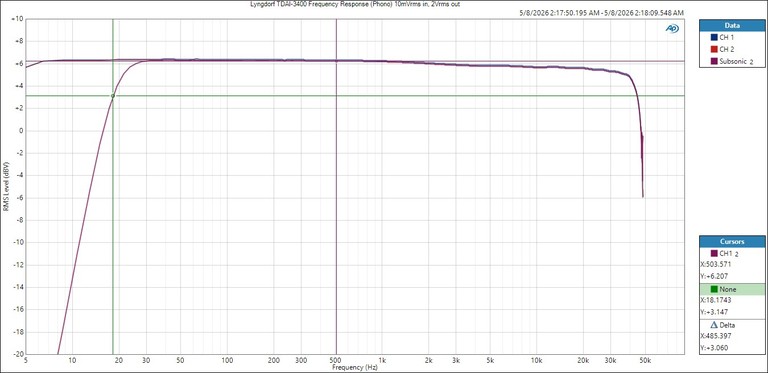The height and width of the screenshot is (373, 768).
Task: Click the 50k tick label on frequency axis
Action: (645, 361)
